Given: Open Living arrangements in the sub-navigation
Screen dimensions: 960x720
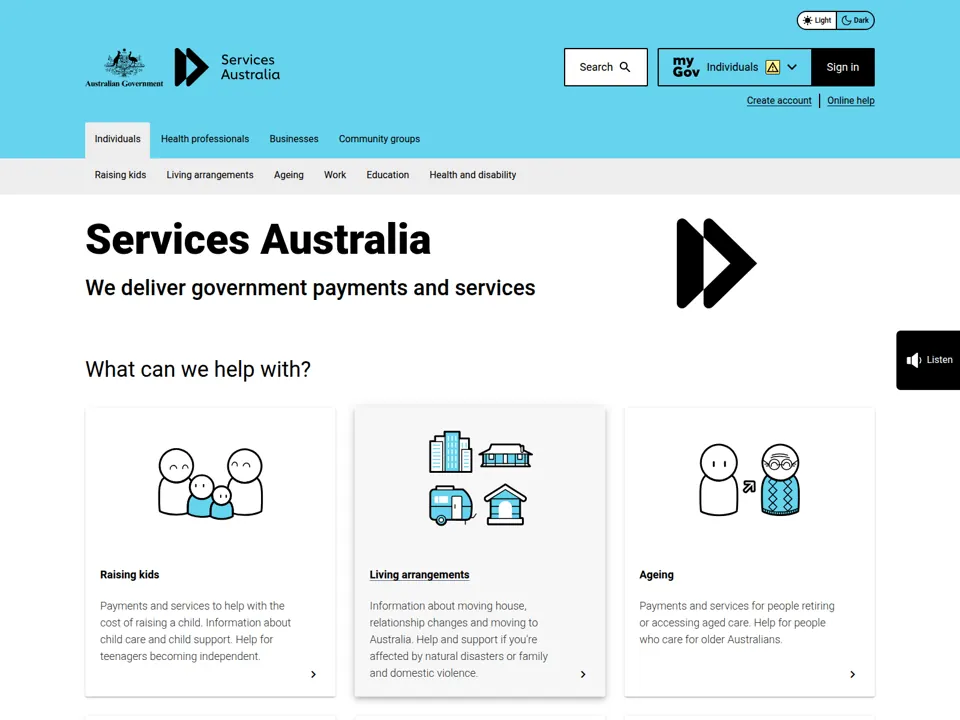Looking at the screenshot, I should pyautogui.click(x=210, y=175).
